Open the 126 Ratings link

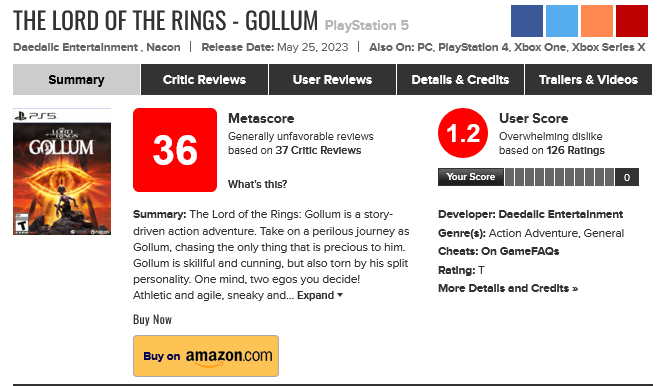point(575,151)
